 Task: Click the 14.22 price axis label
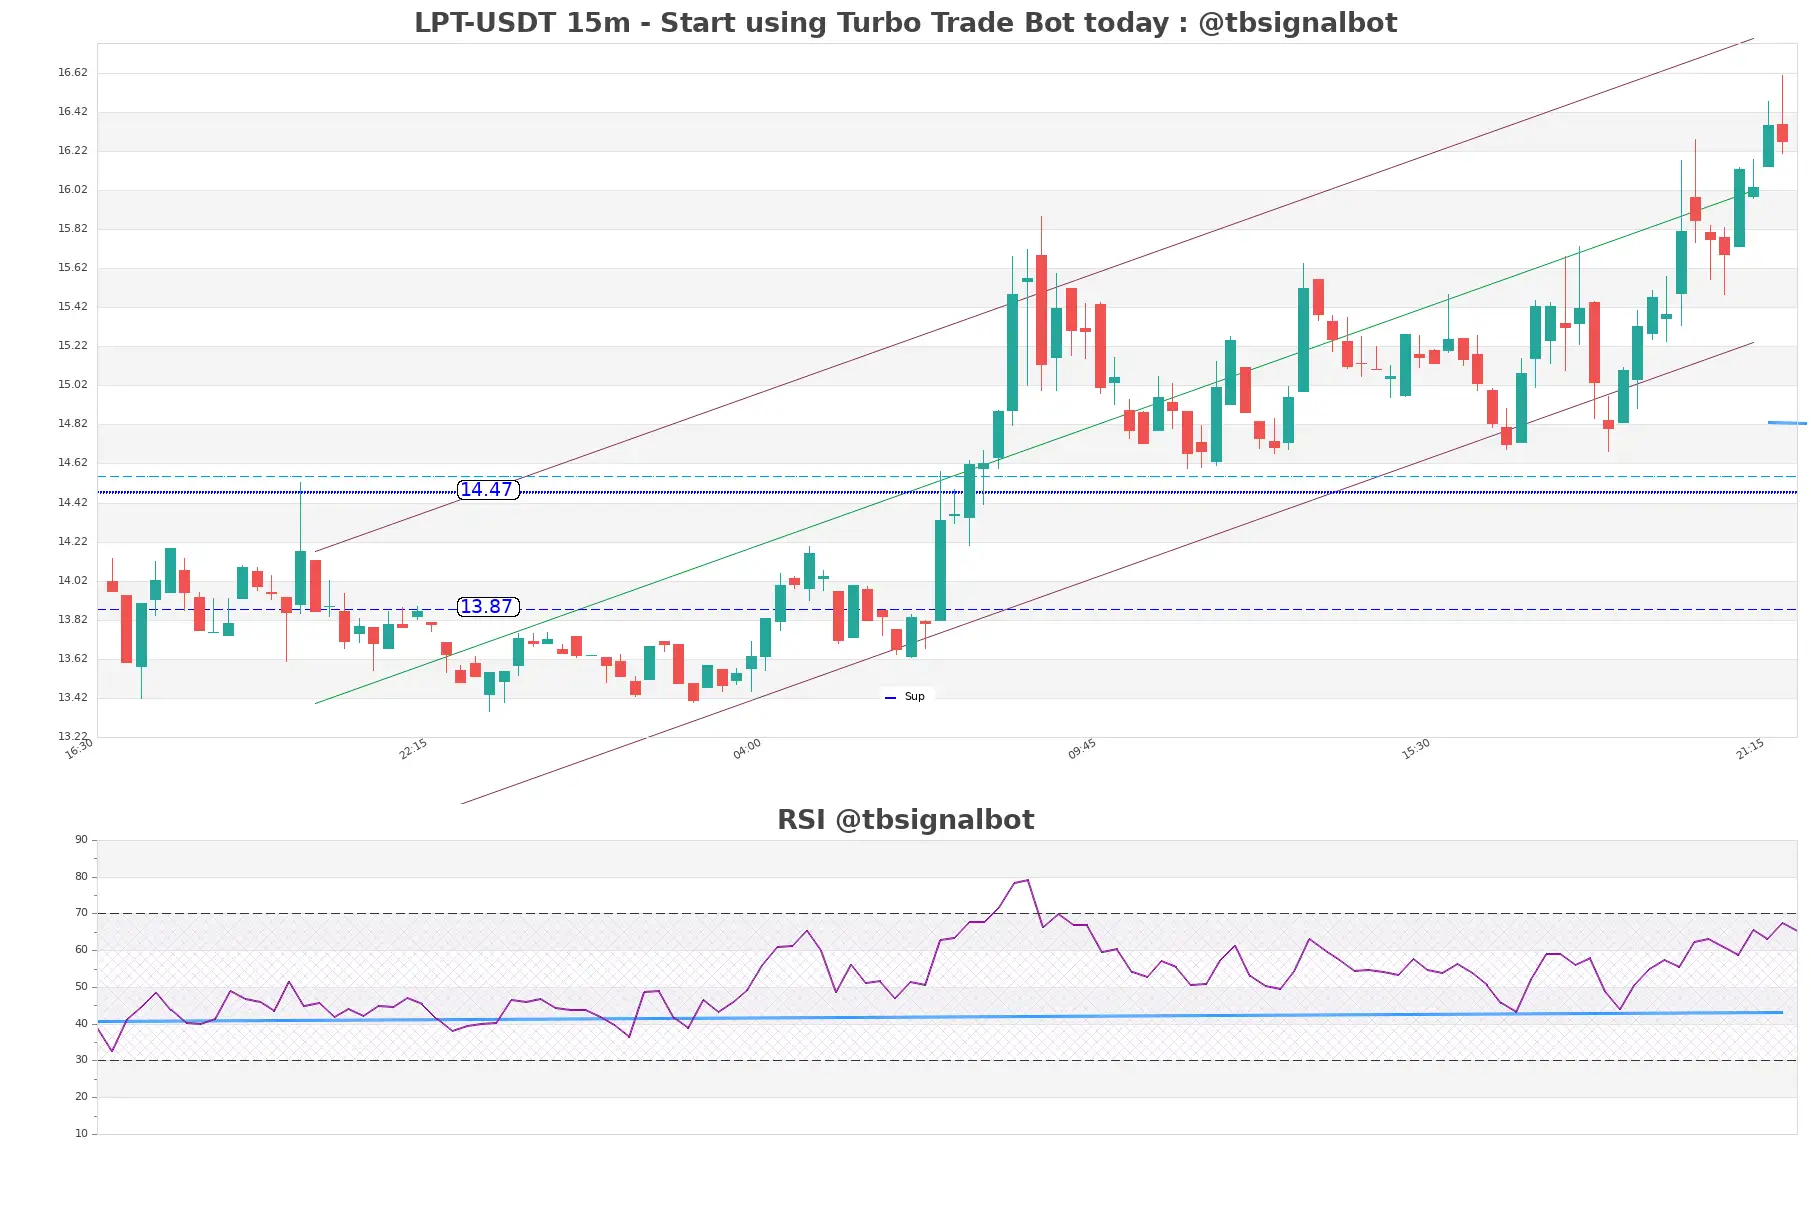tap(72, 542)
